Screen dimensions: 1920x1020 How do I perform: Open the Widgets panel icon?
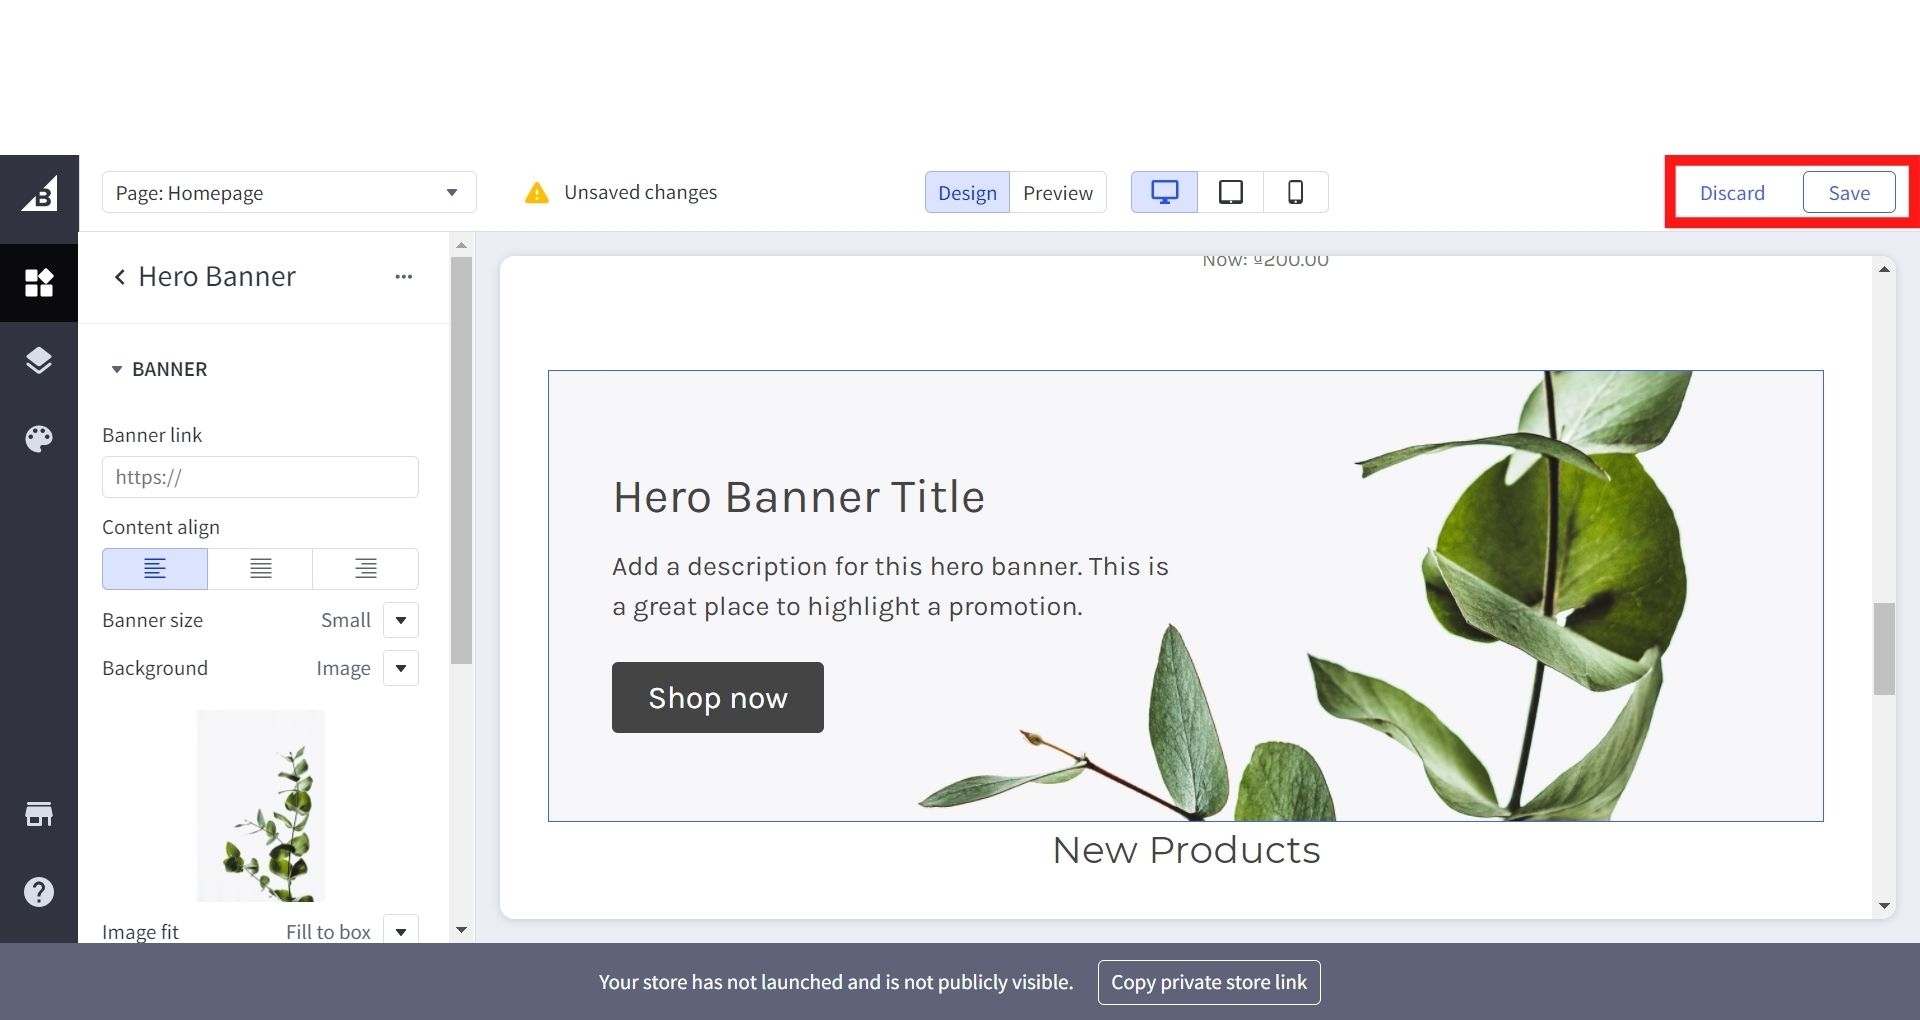(39, 283)
